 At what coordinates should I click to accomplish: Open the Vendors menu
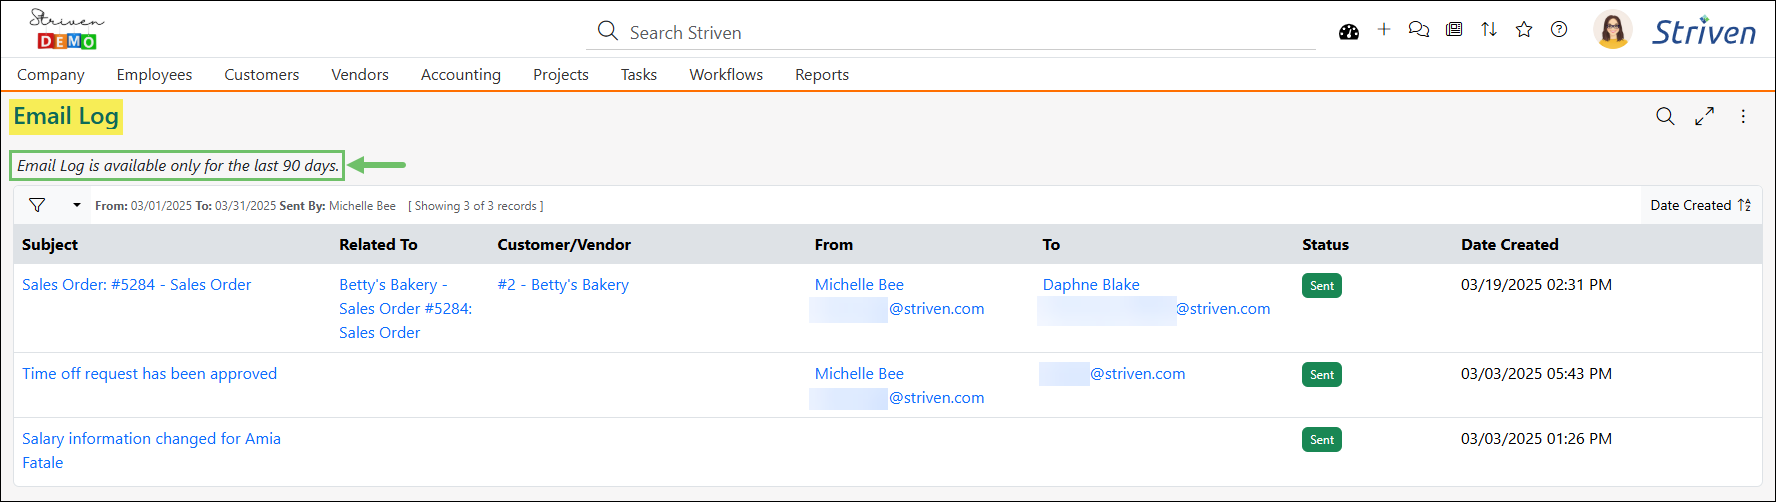(x=360, y=74)
